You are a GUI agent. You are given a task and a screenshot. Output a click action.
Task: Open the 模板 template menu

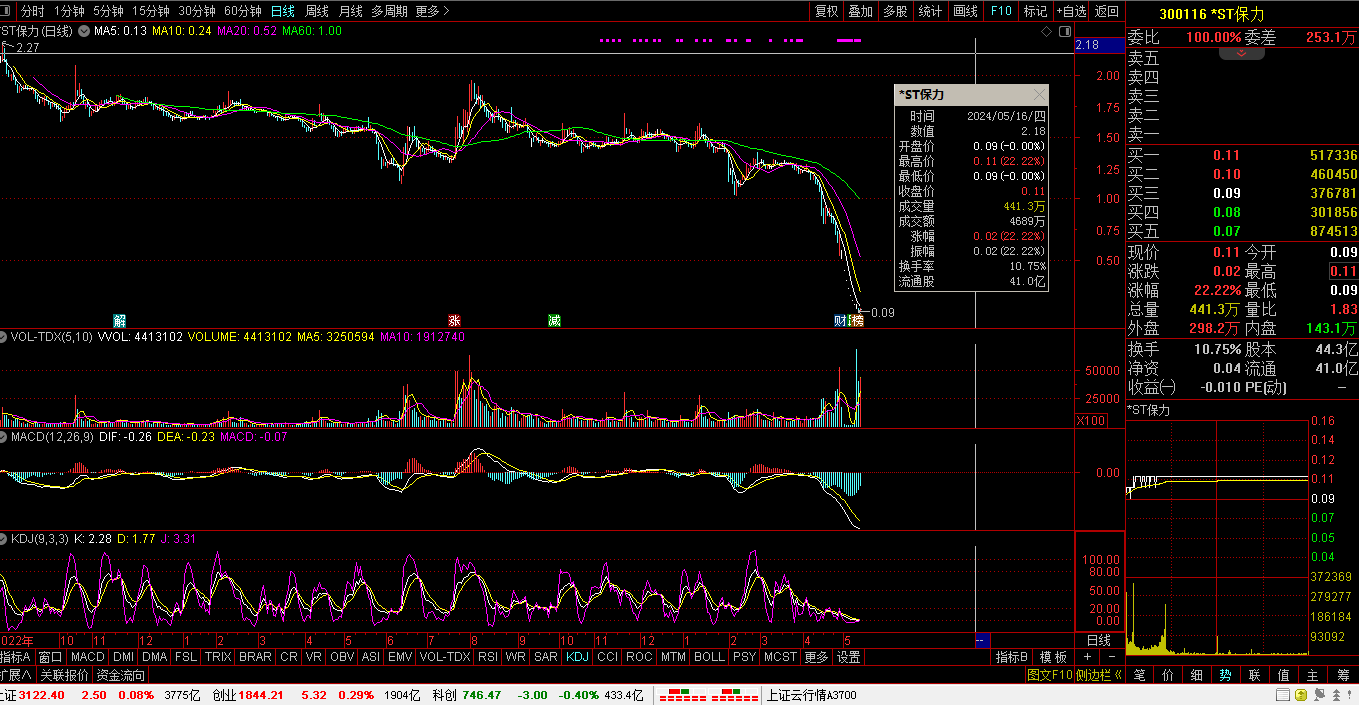[x=1053, y=657]
